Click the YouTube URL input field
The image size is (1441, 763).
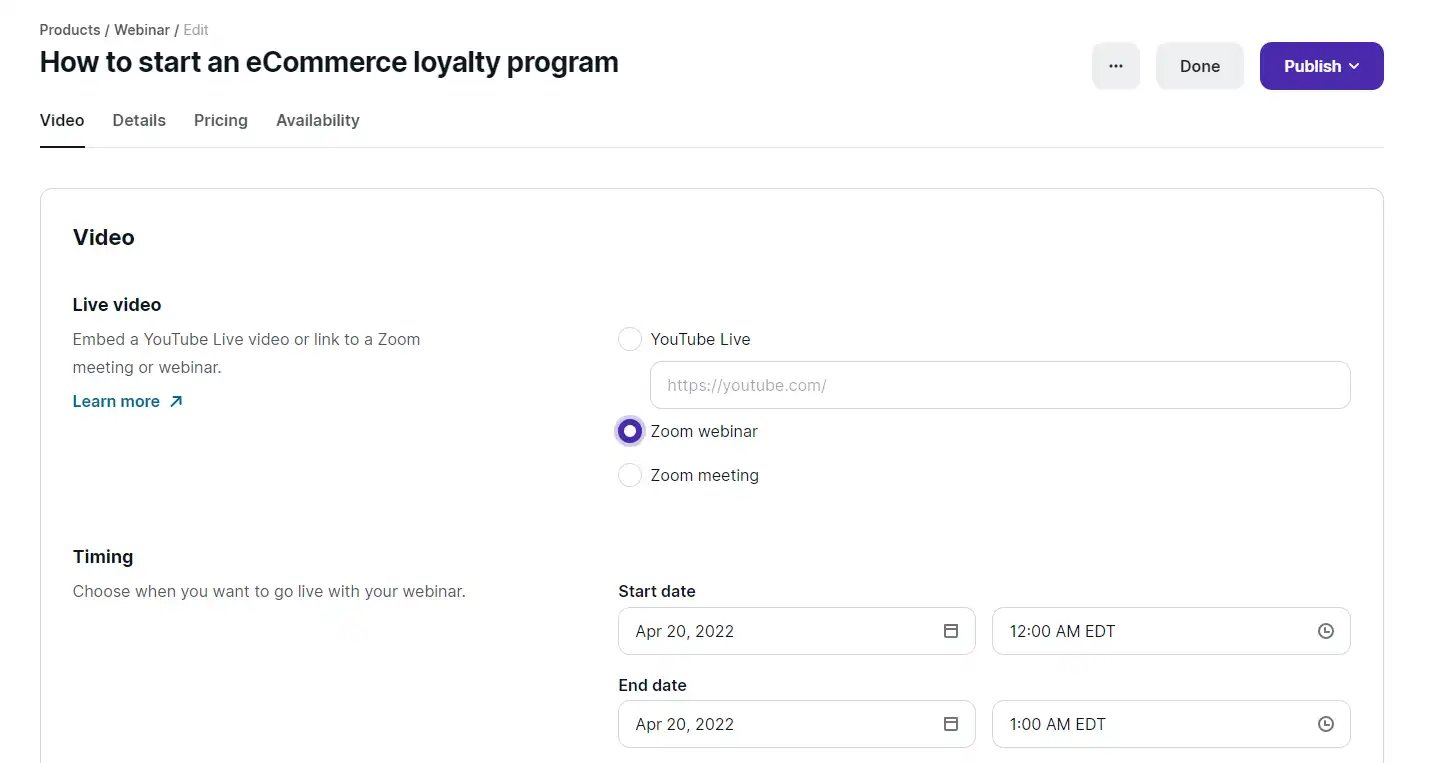[x=1000, y=385]
